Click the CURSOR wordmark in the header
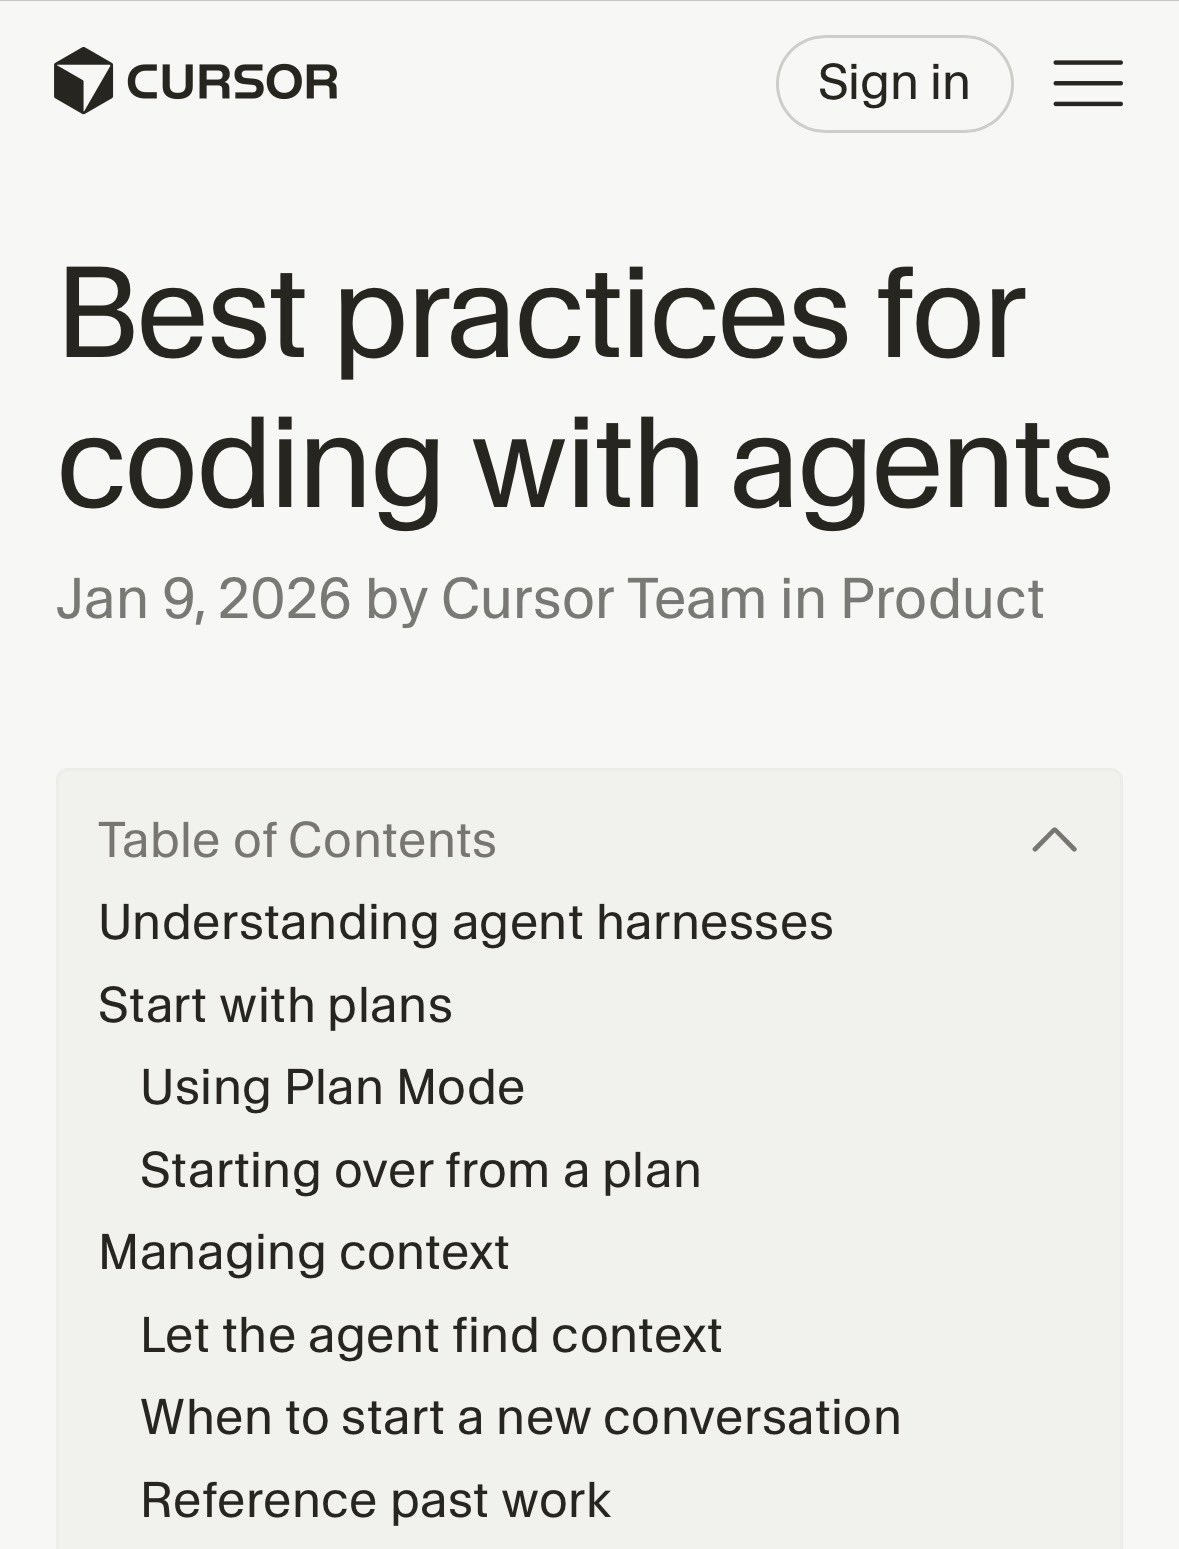 [233, 82]
